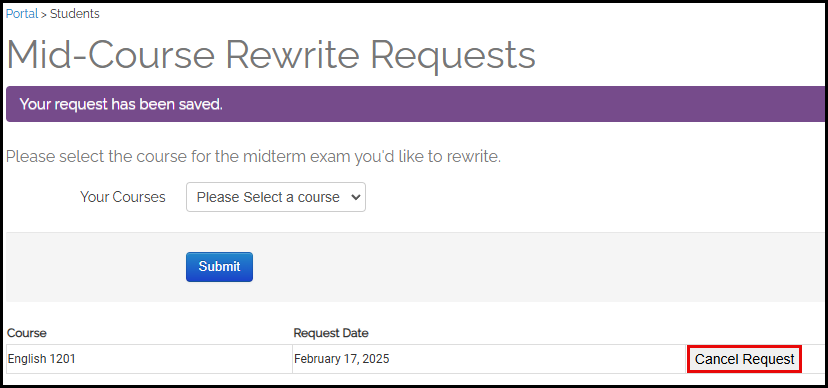Click the midterm rewrite instruction text
This screenshot has height=388, width=828.
pyautogui.click(x=253, y=157)
